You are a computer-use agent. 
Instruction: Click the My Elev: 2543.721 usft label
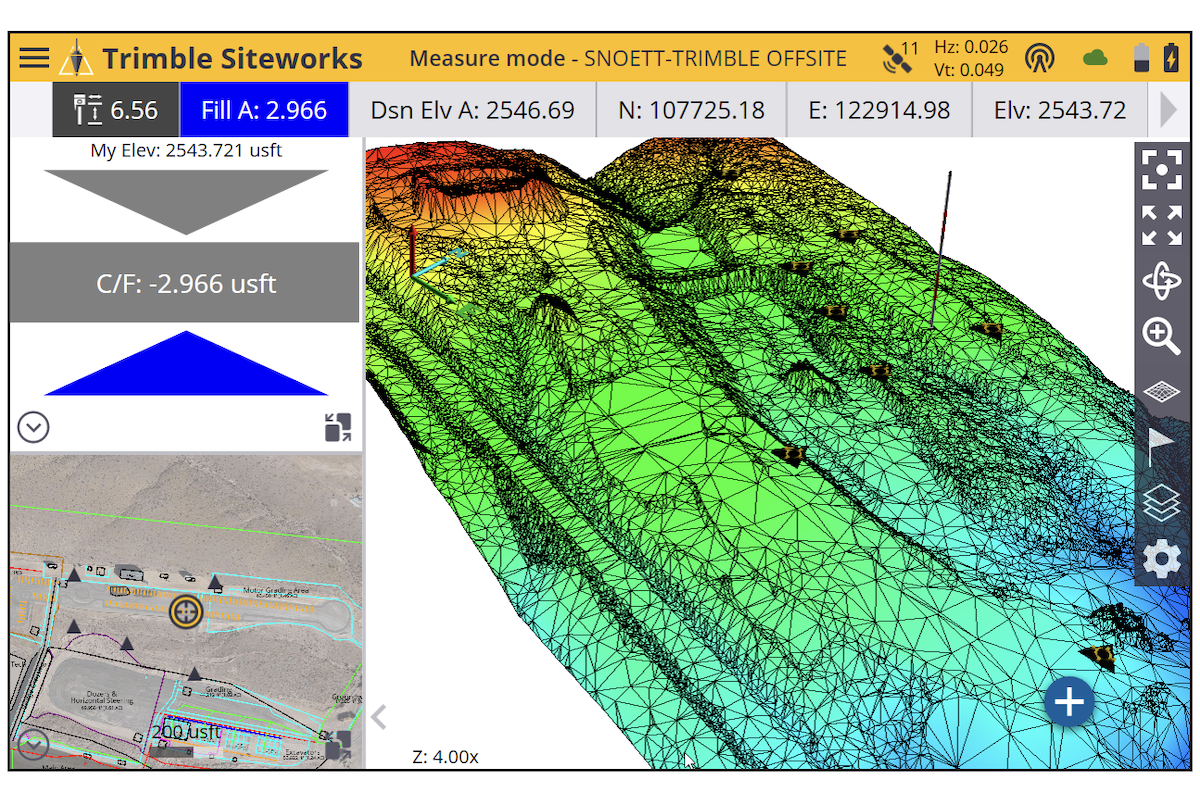(186, 150)
